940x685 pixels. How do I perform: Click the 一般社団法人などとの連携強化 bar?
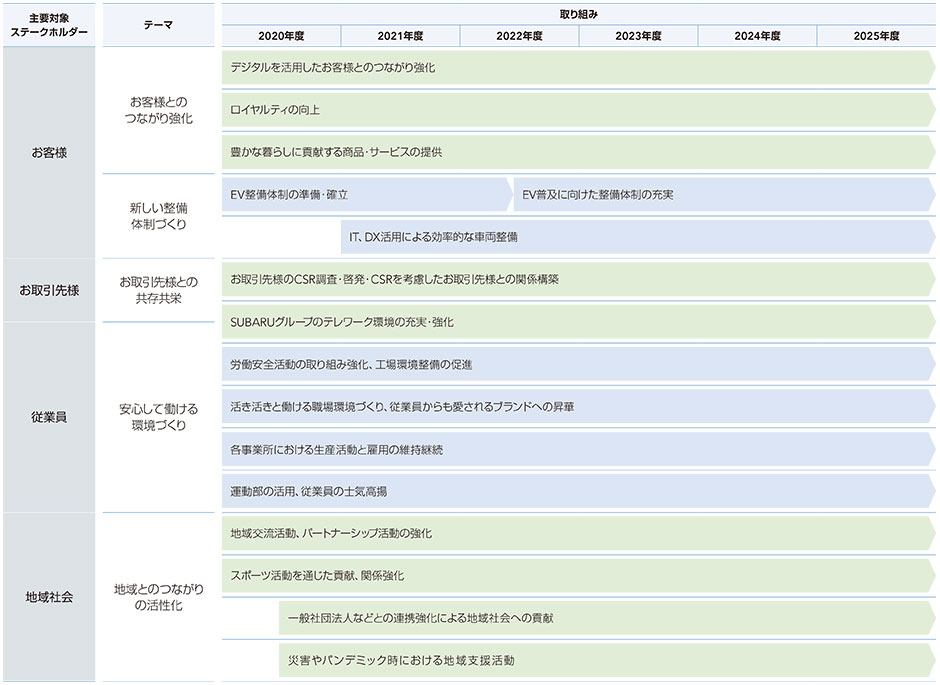(607, 618)
